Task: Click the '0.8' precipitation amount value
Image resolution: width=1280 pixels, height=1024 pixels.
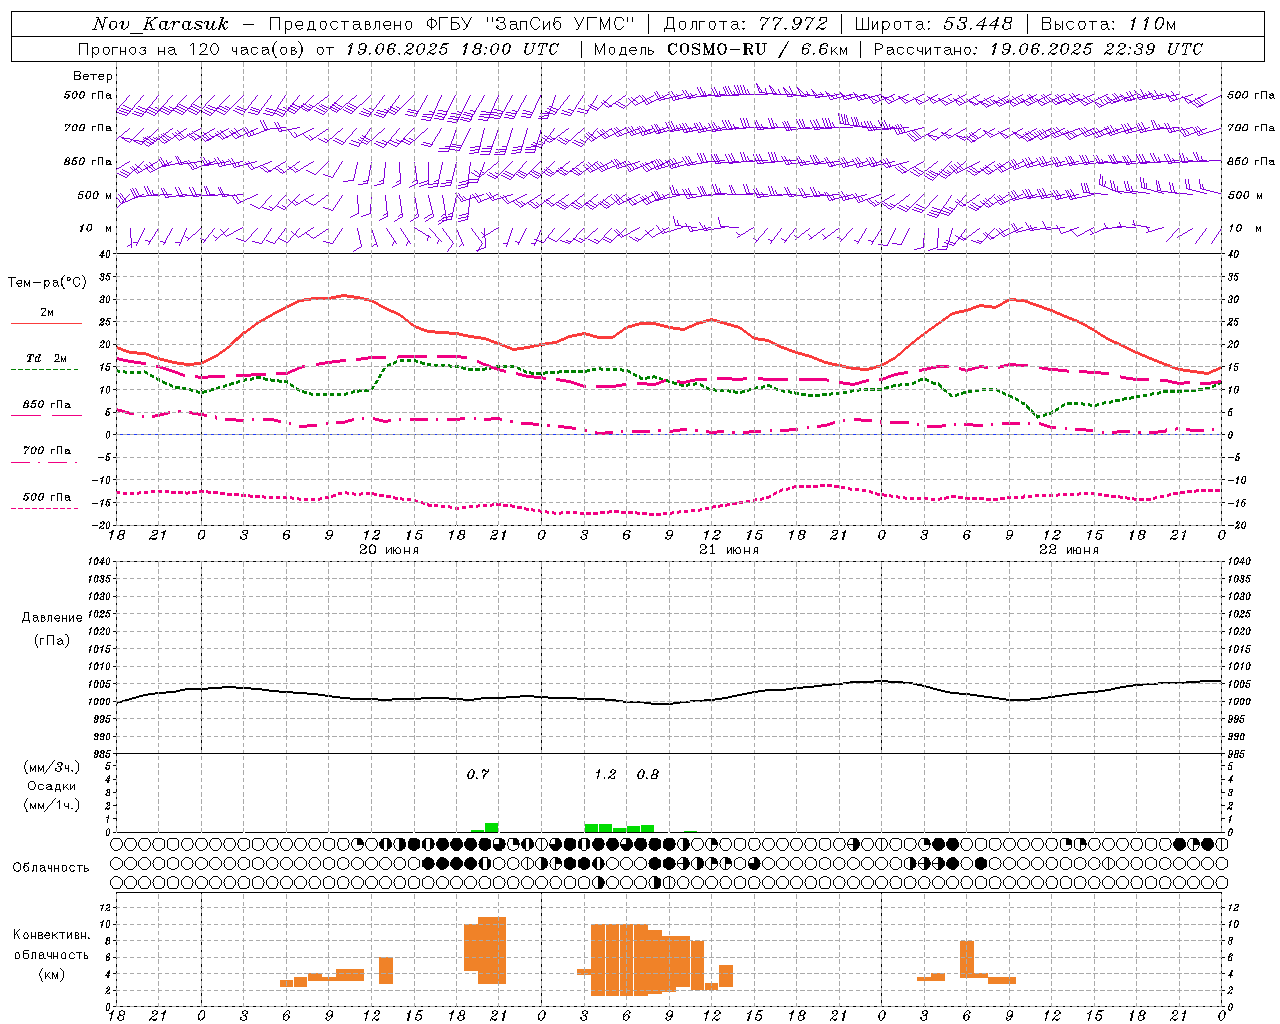Action: pyautogui.click(x=648, y=774)
